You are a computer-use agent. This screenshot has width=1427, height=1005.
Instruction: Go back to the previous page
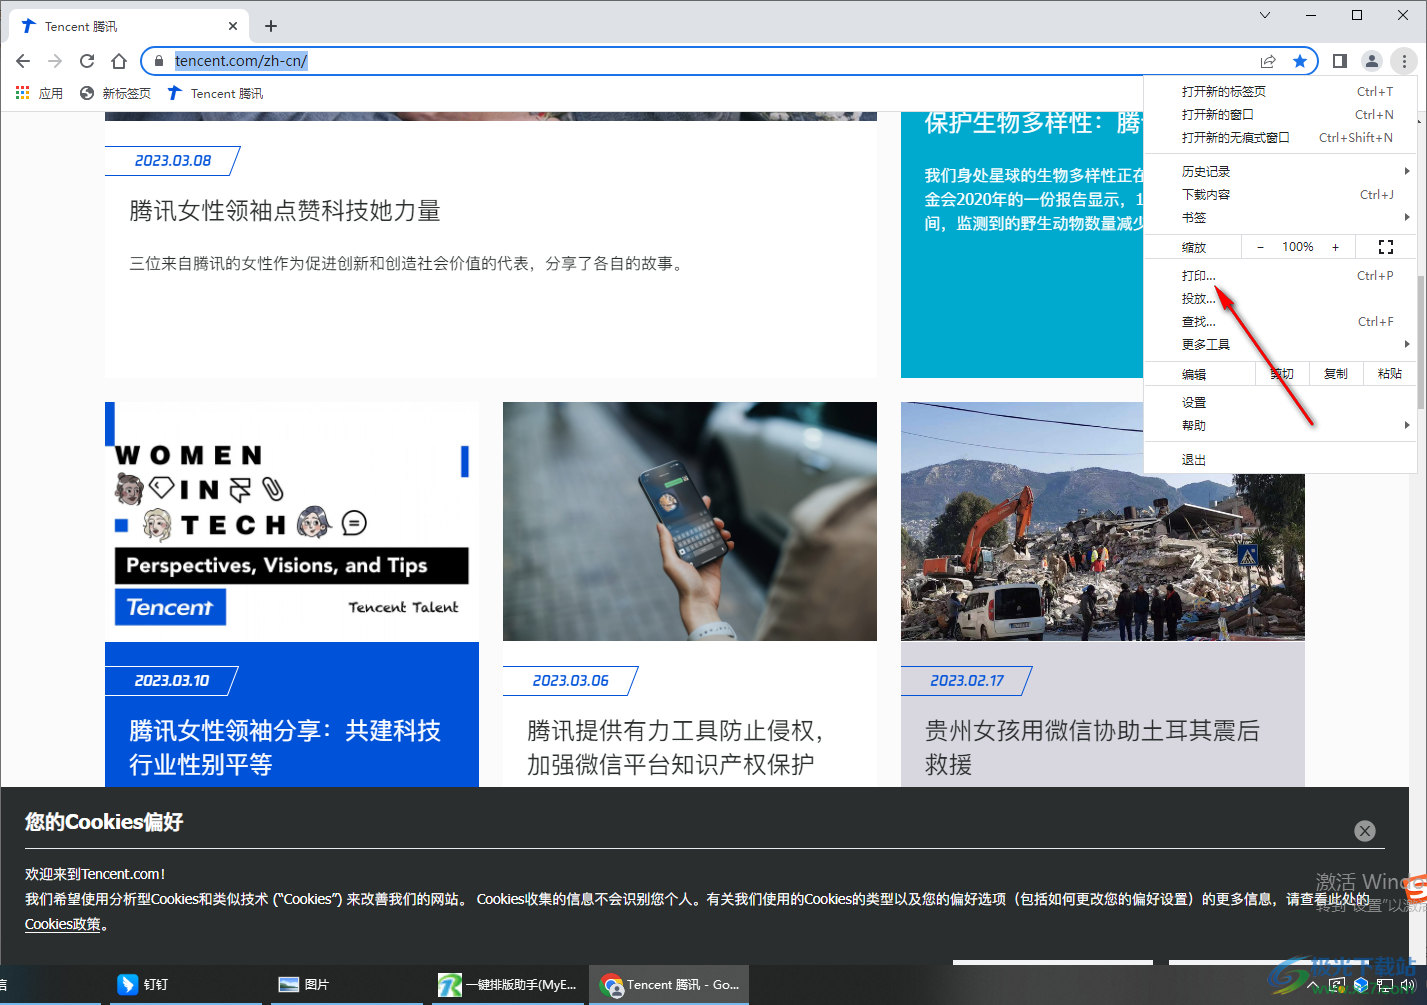(x=23, y=61)
